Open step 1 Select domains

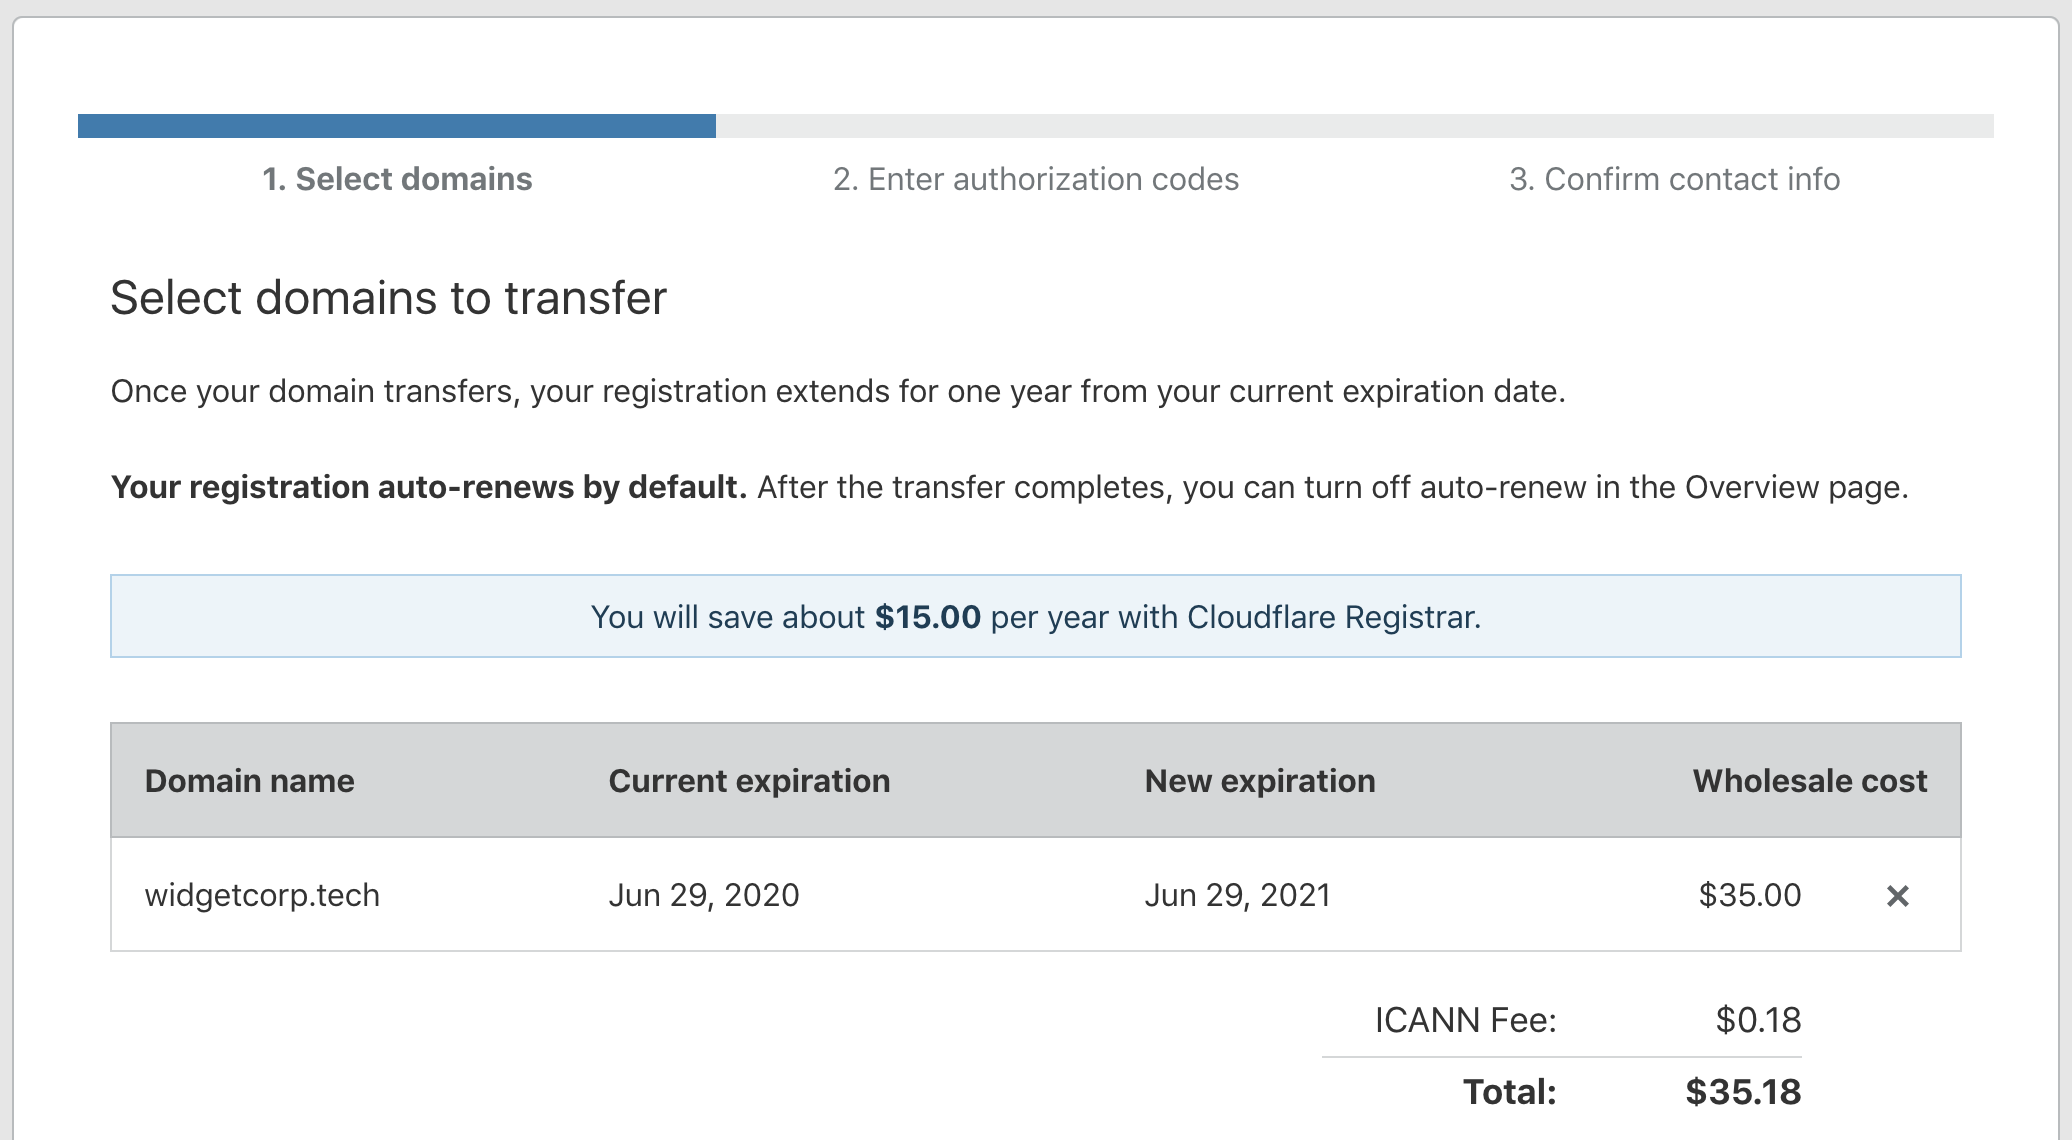pyautogui.click(x=398, y=180)
